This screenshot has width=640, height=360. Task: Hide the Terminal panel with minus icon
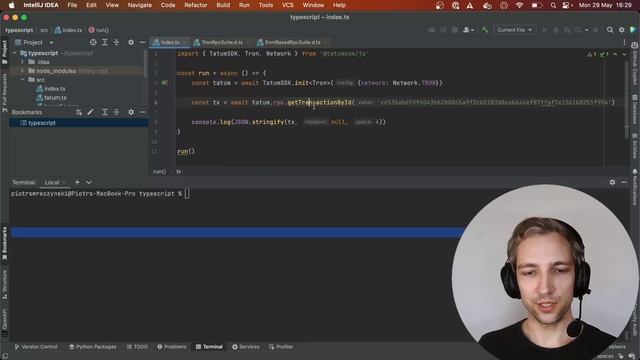(x=624, y=182)
